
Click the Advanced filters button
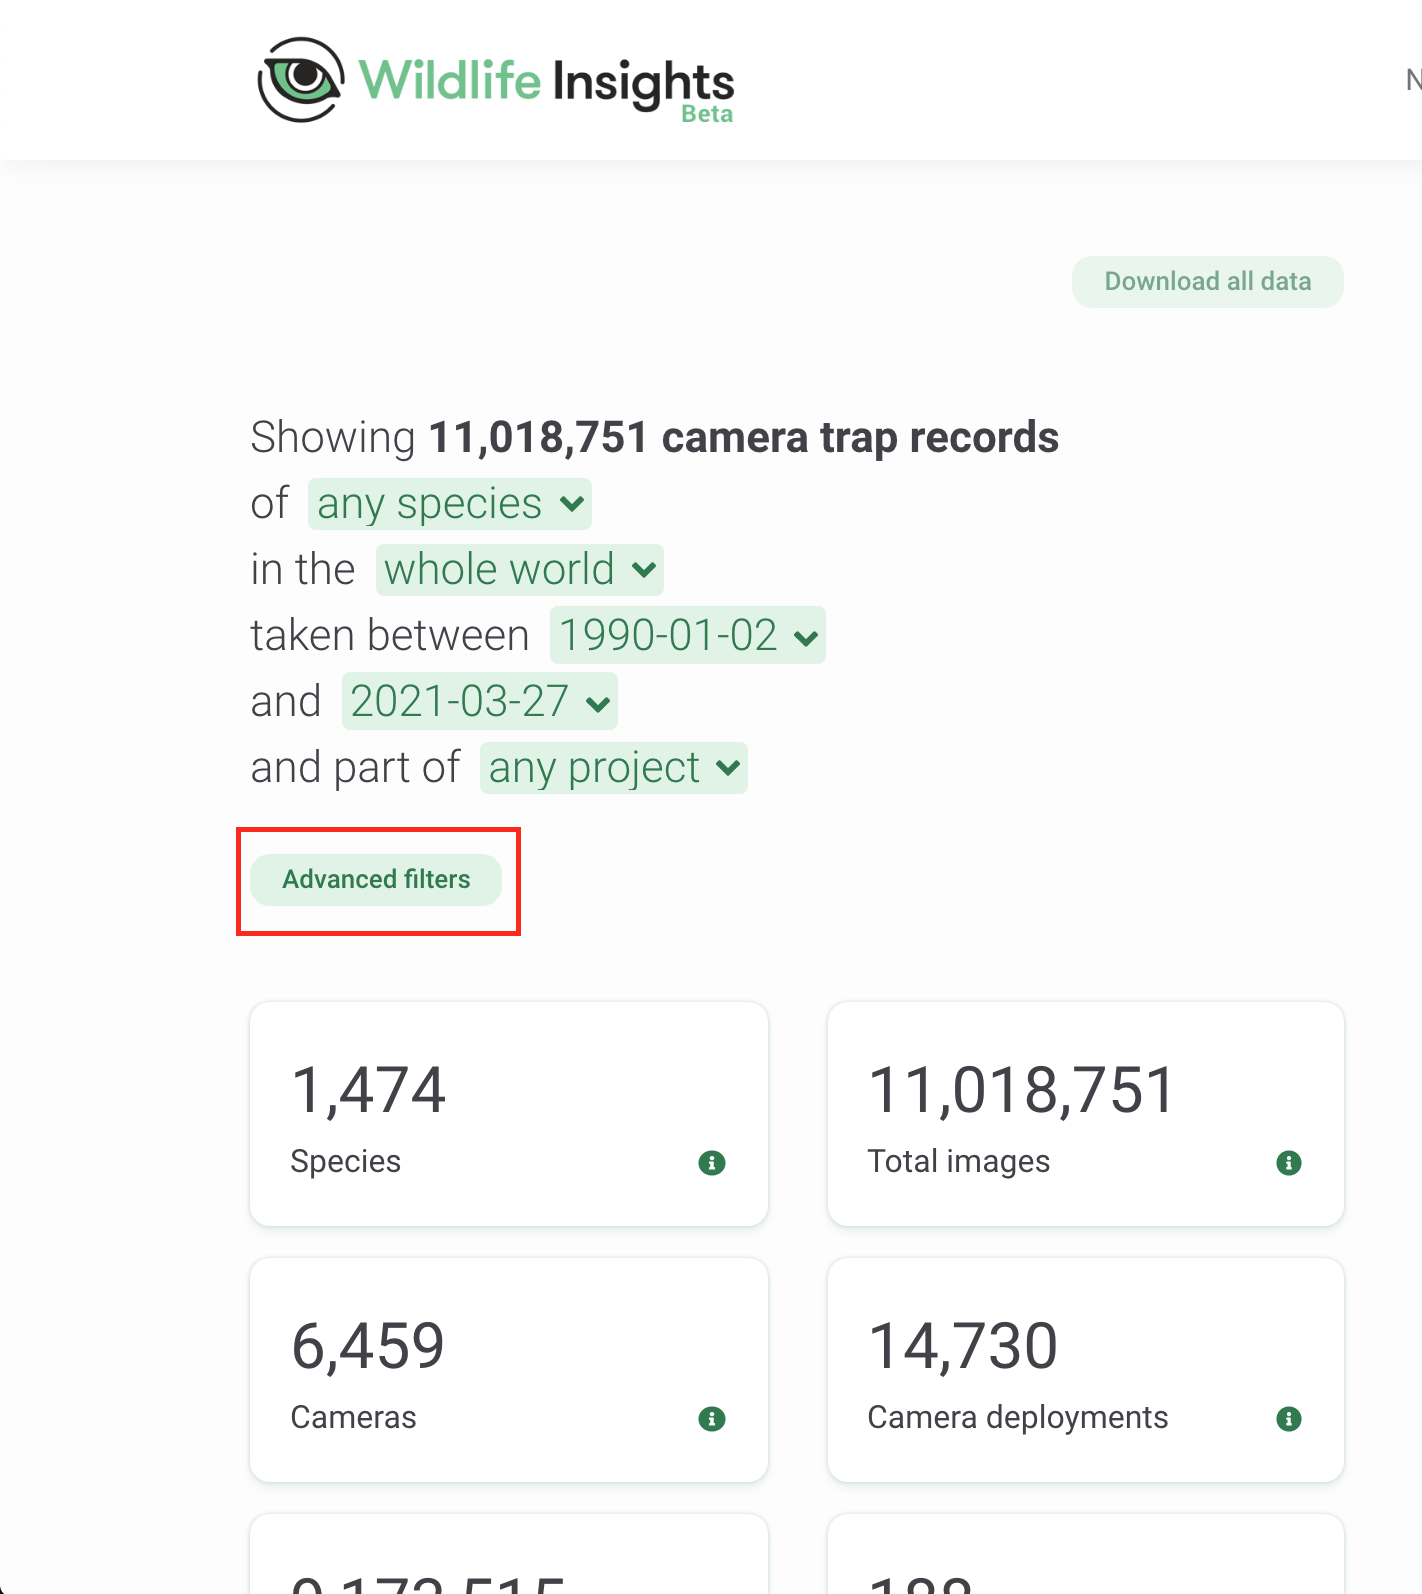[x=376, y=880]
